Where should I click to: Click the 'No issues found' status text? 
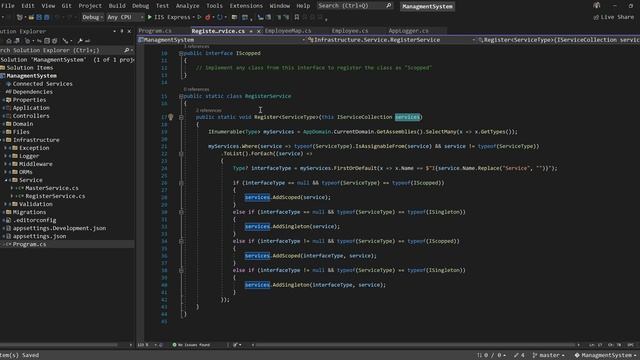(x=194, y=345)
